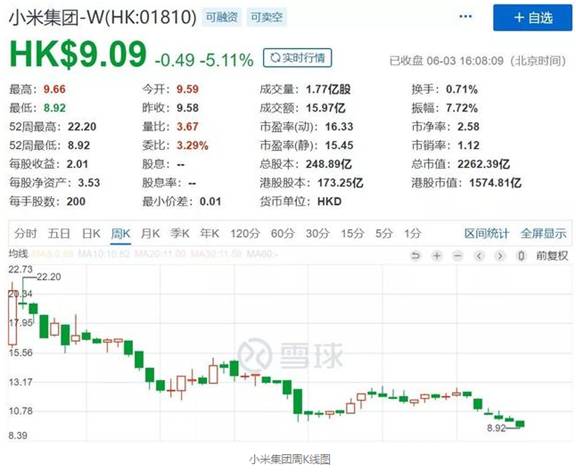This screenshot has height=473, width=576.
Task: Zoom in chart with plus icon
Action: tap(437, 256)
